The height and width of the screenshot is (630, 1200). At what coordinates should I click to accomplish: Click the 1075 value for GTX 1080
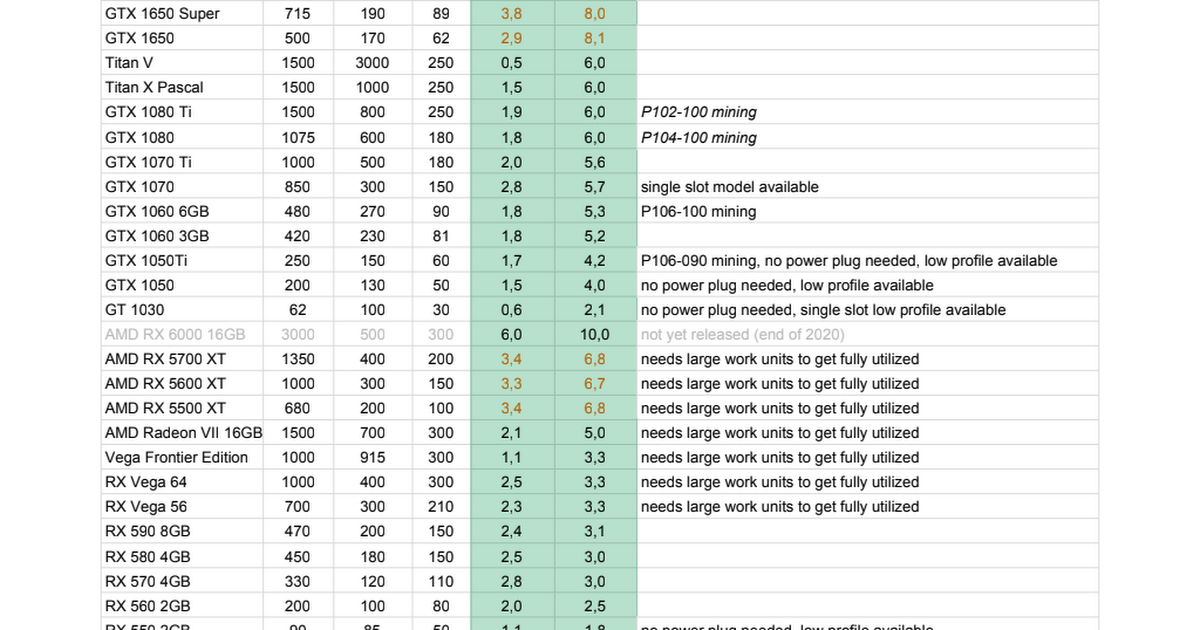click(x=298, y=137)
